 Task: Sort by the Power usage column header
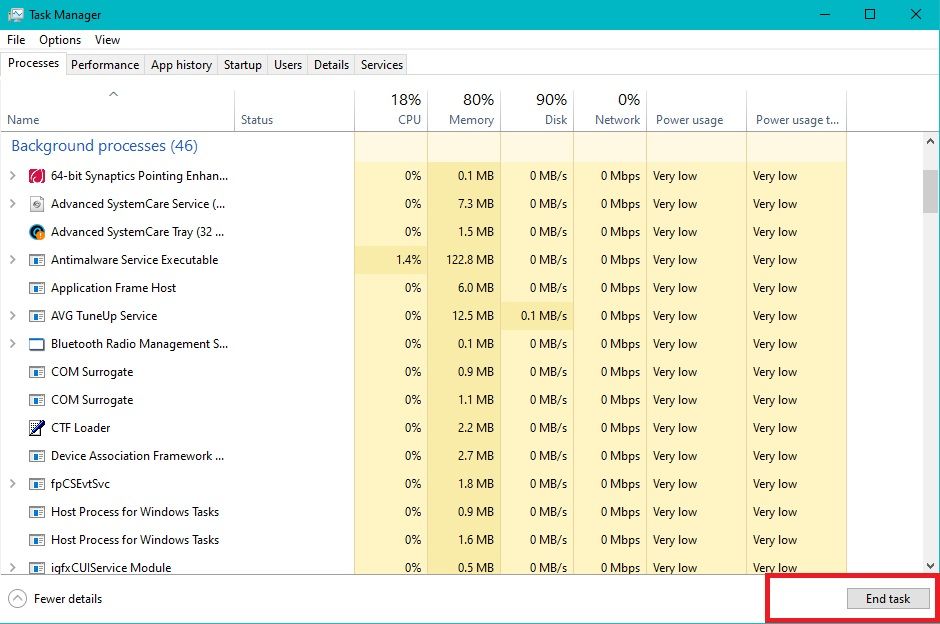click(x=697, y=110)
